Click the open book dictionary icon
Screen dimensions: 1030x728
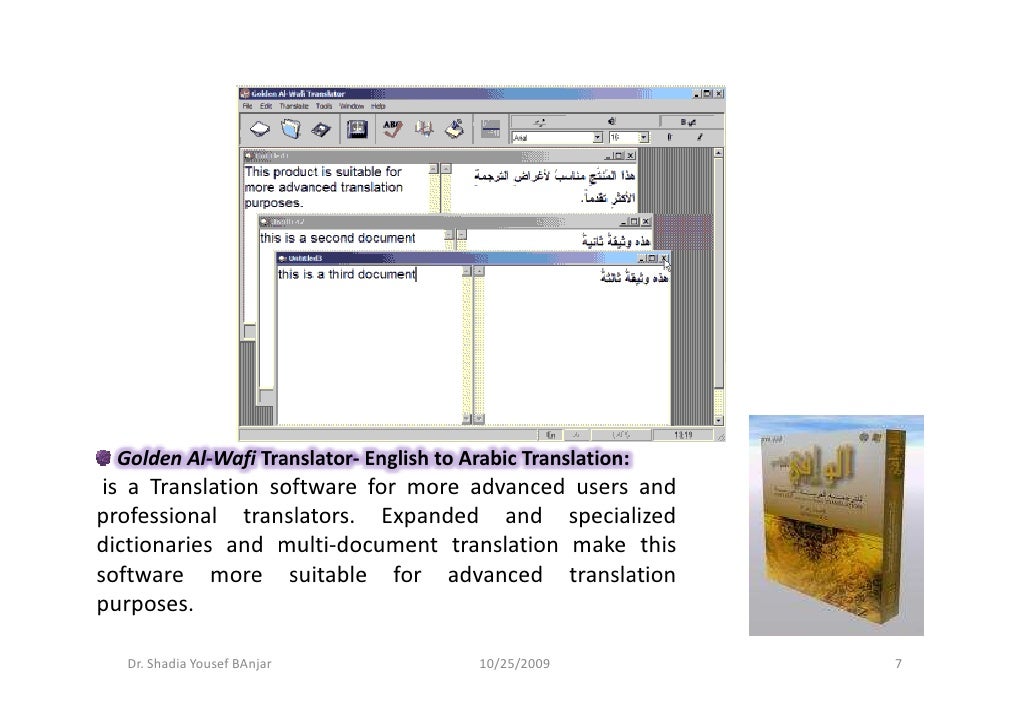(424, 128)
